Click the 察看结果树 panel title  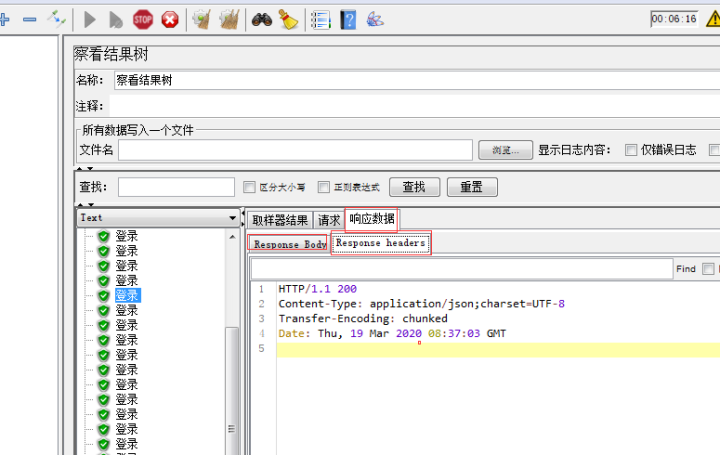(111, 54)
